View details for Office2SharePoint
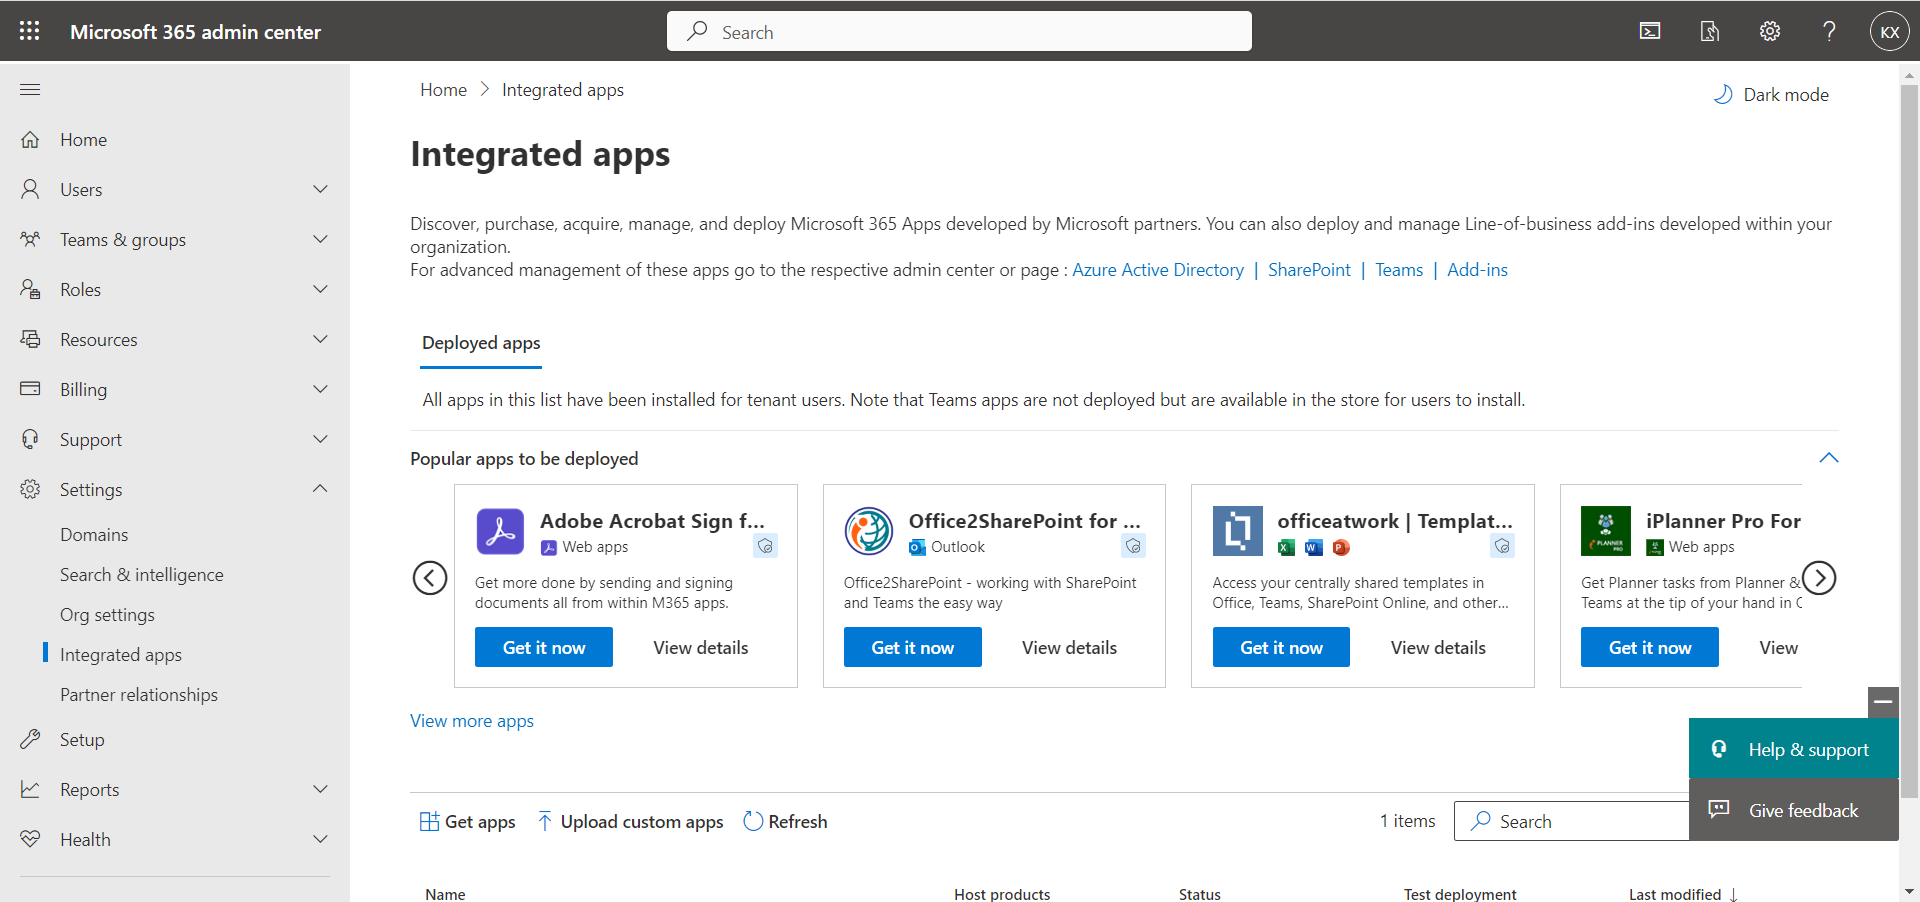Screen dimensions: 1920x902 click(1069, 648)
